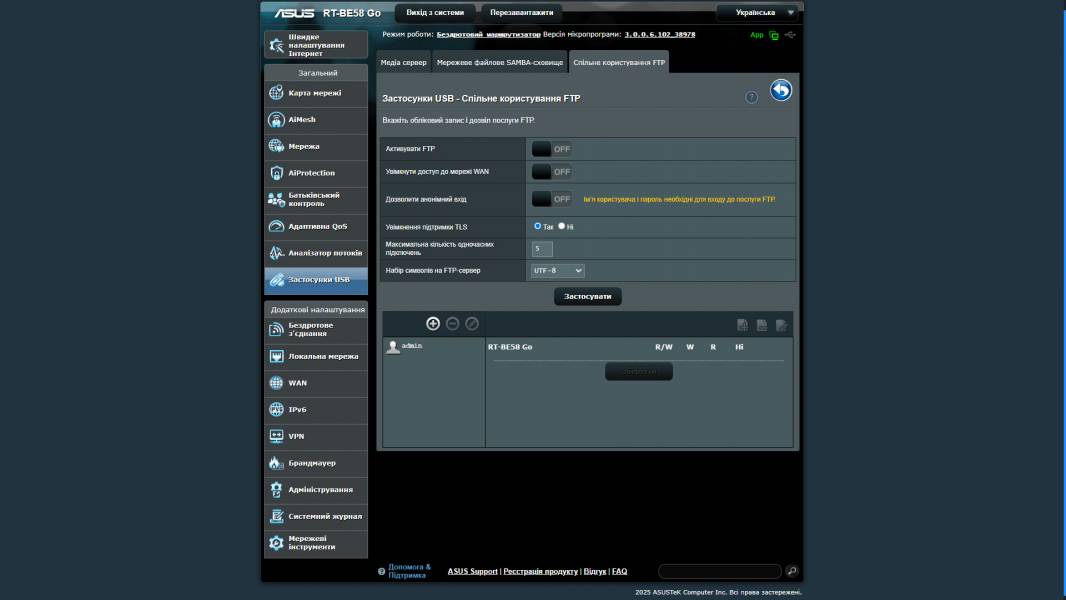Click the firmware version link
This screenshot has width=1066, height=600.
[x=659, y=34]
